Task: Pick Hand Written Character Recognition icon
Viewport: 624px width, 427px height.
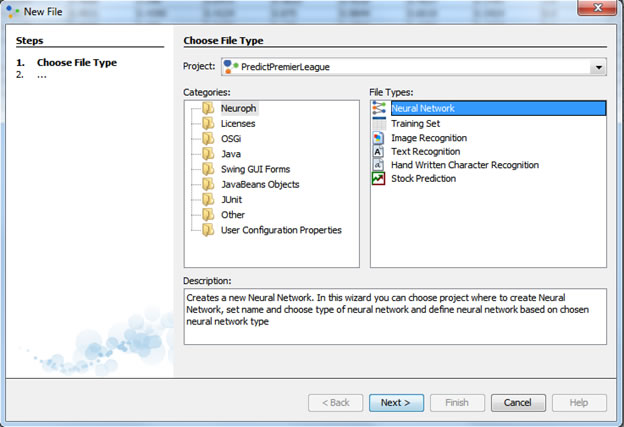Action: (x=379, y=165)
